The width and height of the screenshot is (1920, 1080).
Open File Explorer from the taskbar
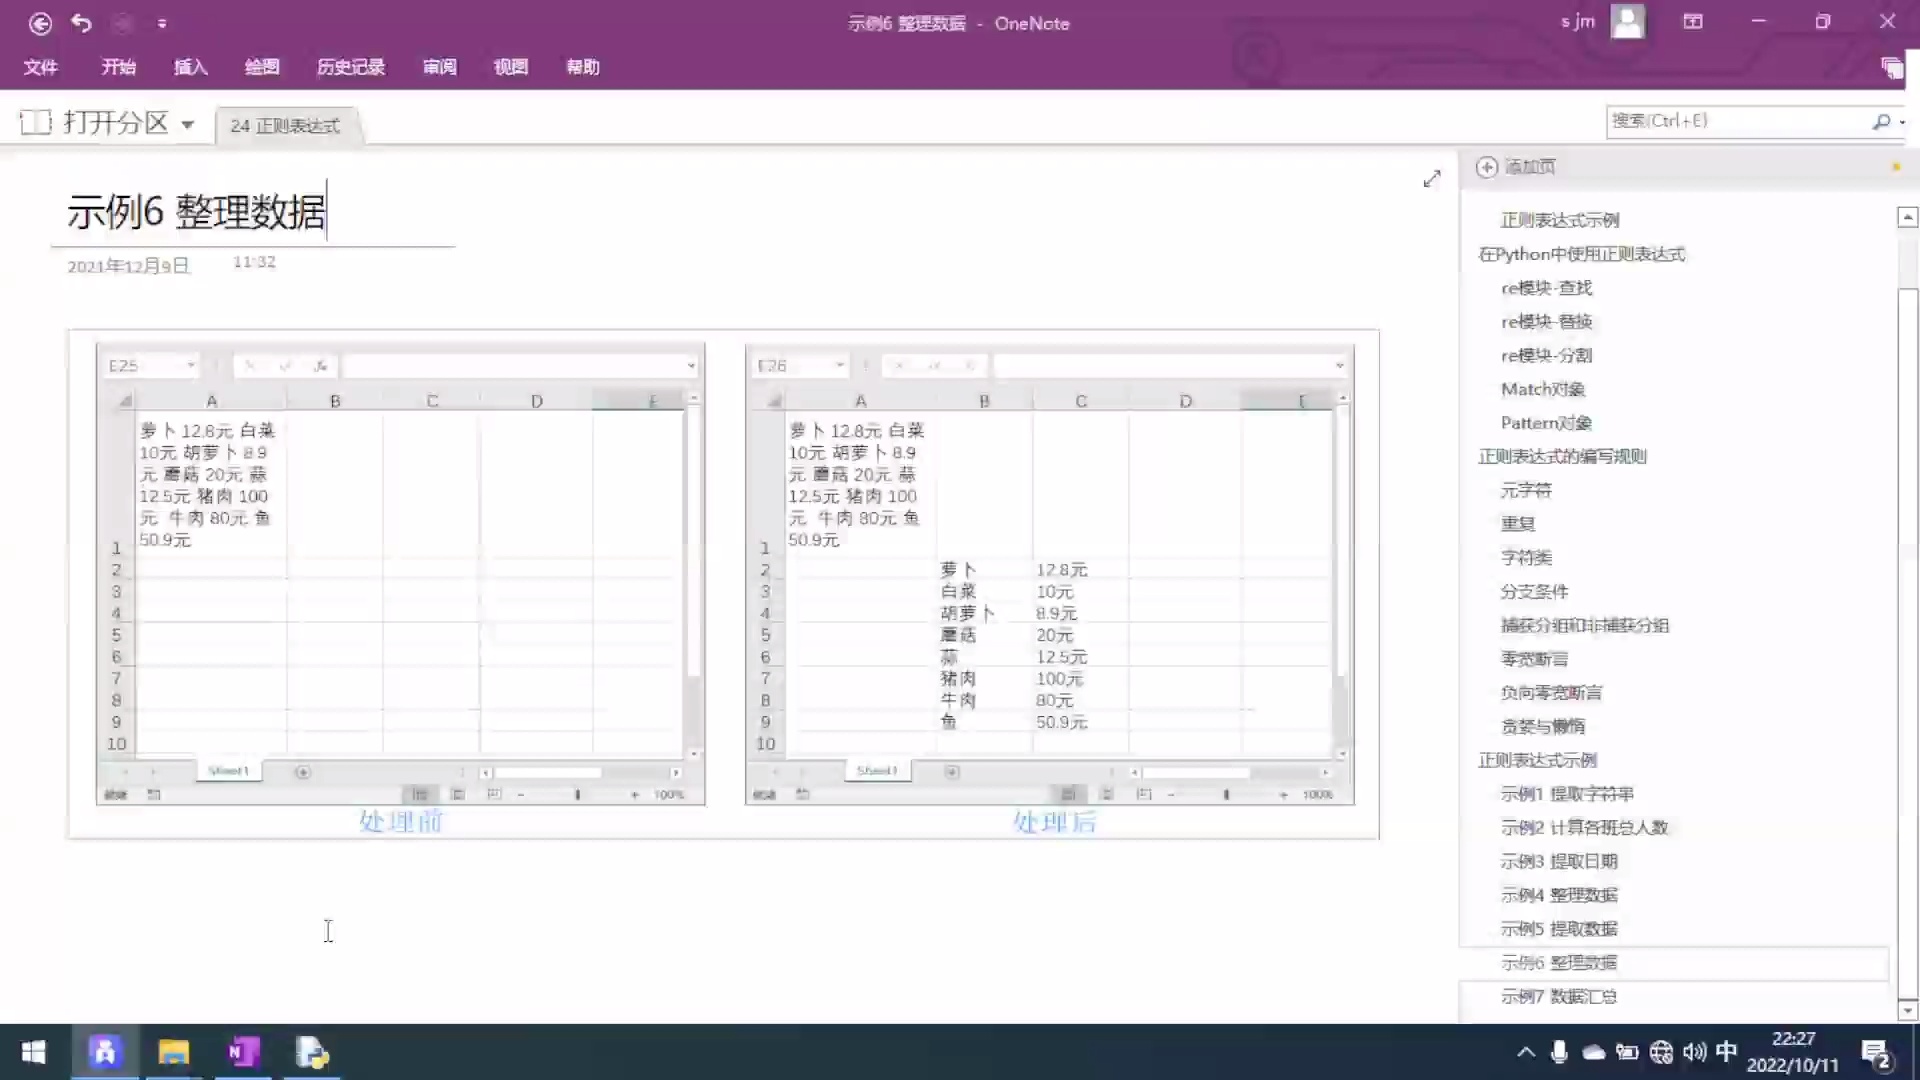pyautogui.click(x=174, y=1052)
